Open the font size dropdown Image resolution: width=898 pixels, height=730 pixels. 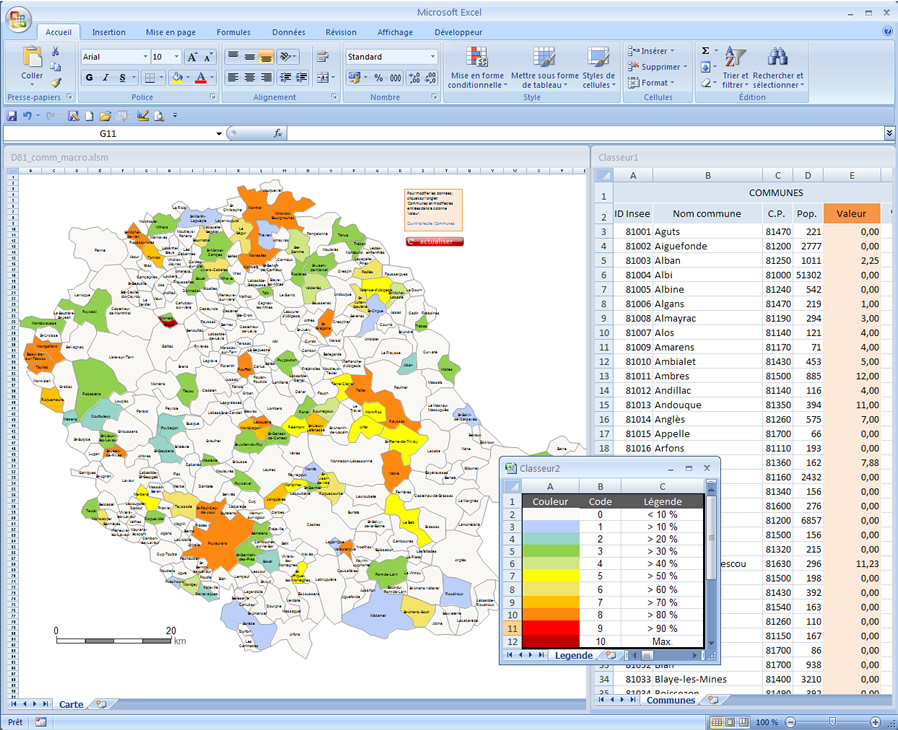[176, 57]
